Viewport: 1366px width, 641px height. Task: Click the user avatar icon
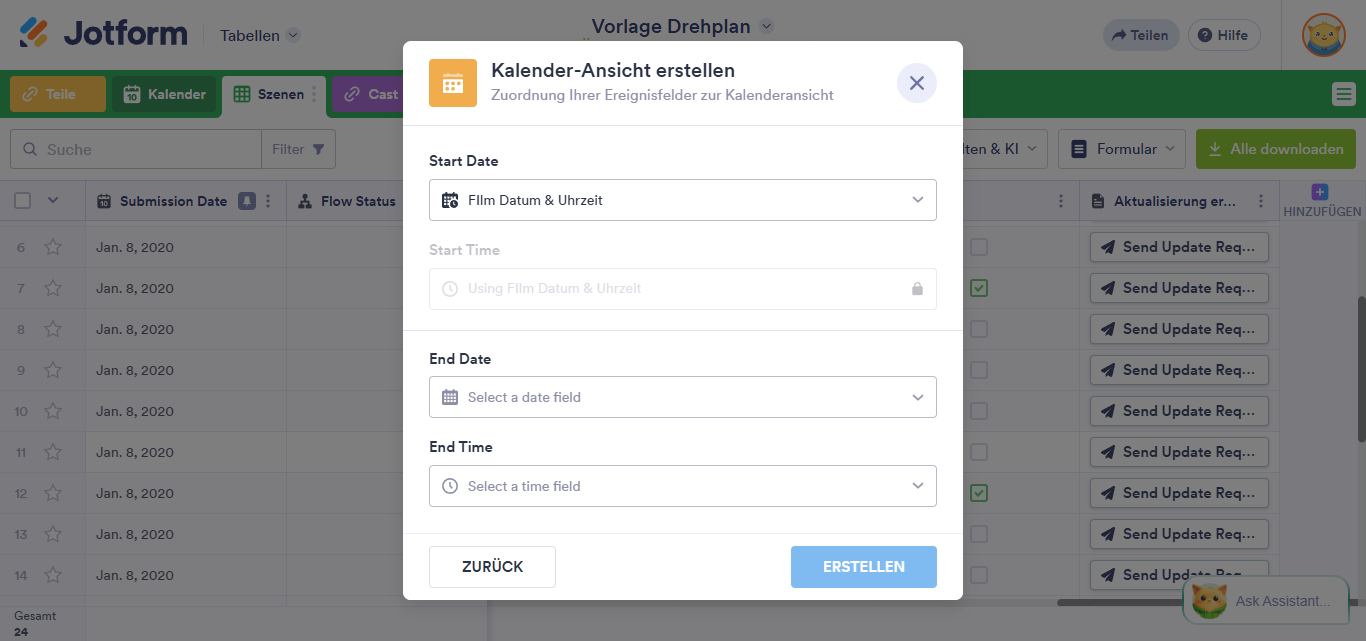[1323, 35]
